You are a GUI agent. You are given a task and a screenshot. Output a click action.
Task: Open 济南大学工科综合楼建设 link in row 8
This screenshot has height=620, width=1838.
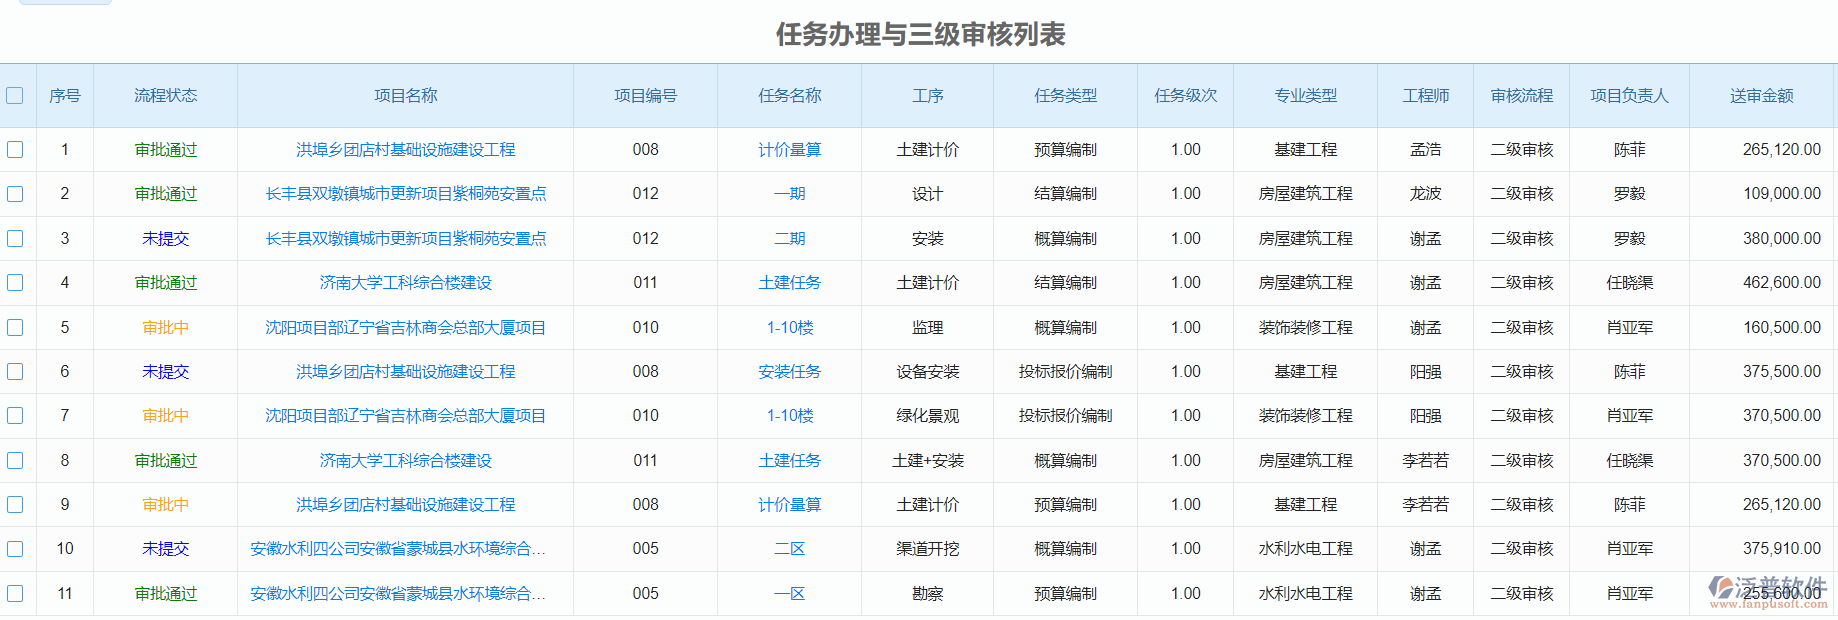(x=406, y=460)
